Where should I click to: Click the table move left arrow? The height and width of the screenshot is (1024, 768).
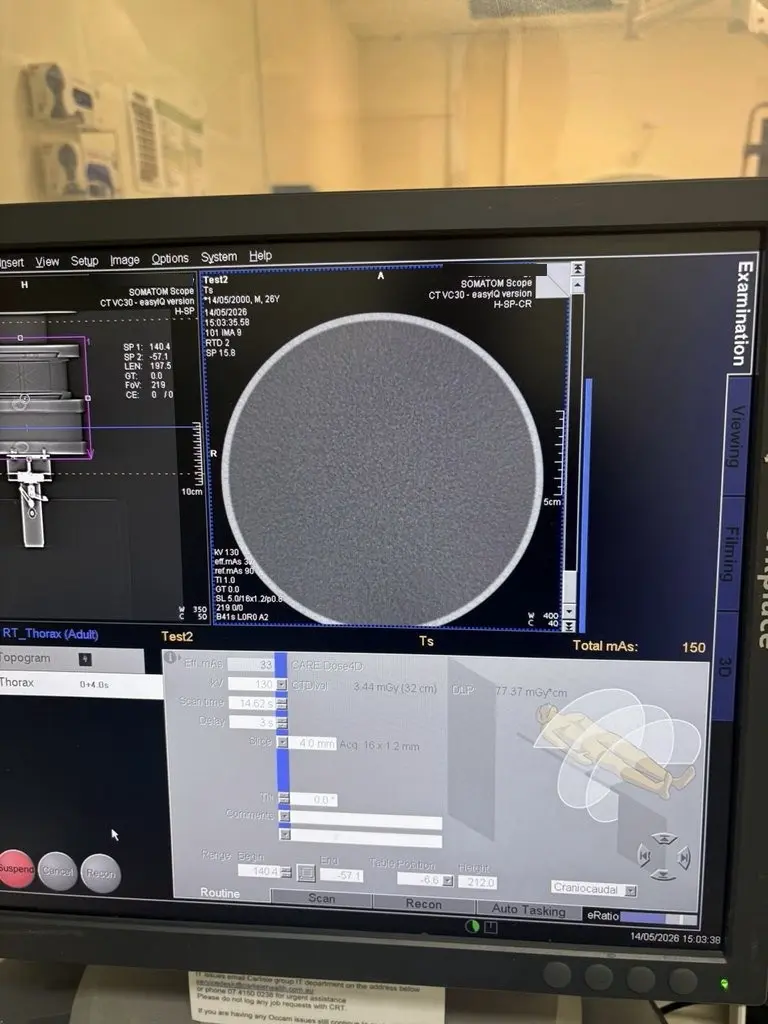643,855
